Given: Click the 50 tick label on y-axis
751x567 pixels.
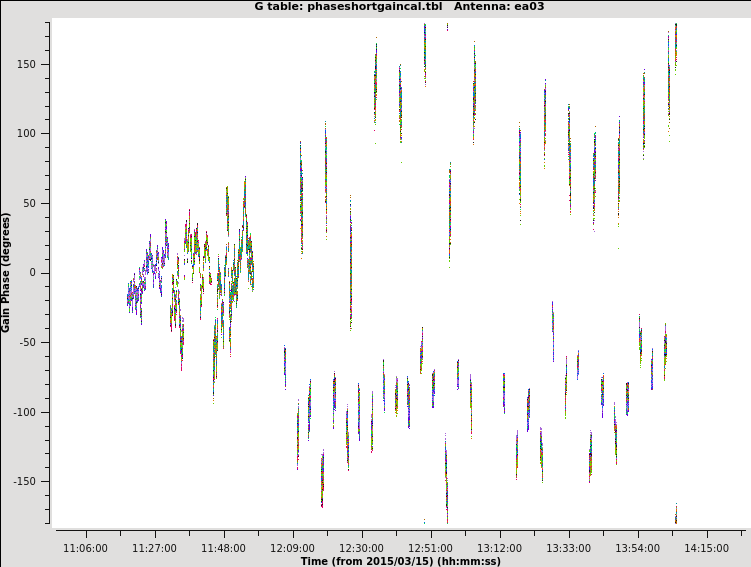Looking at the screenshot, I should [x=39, y=203].
